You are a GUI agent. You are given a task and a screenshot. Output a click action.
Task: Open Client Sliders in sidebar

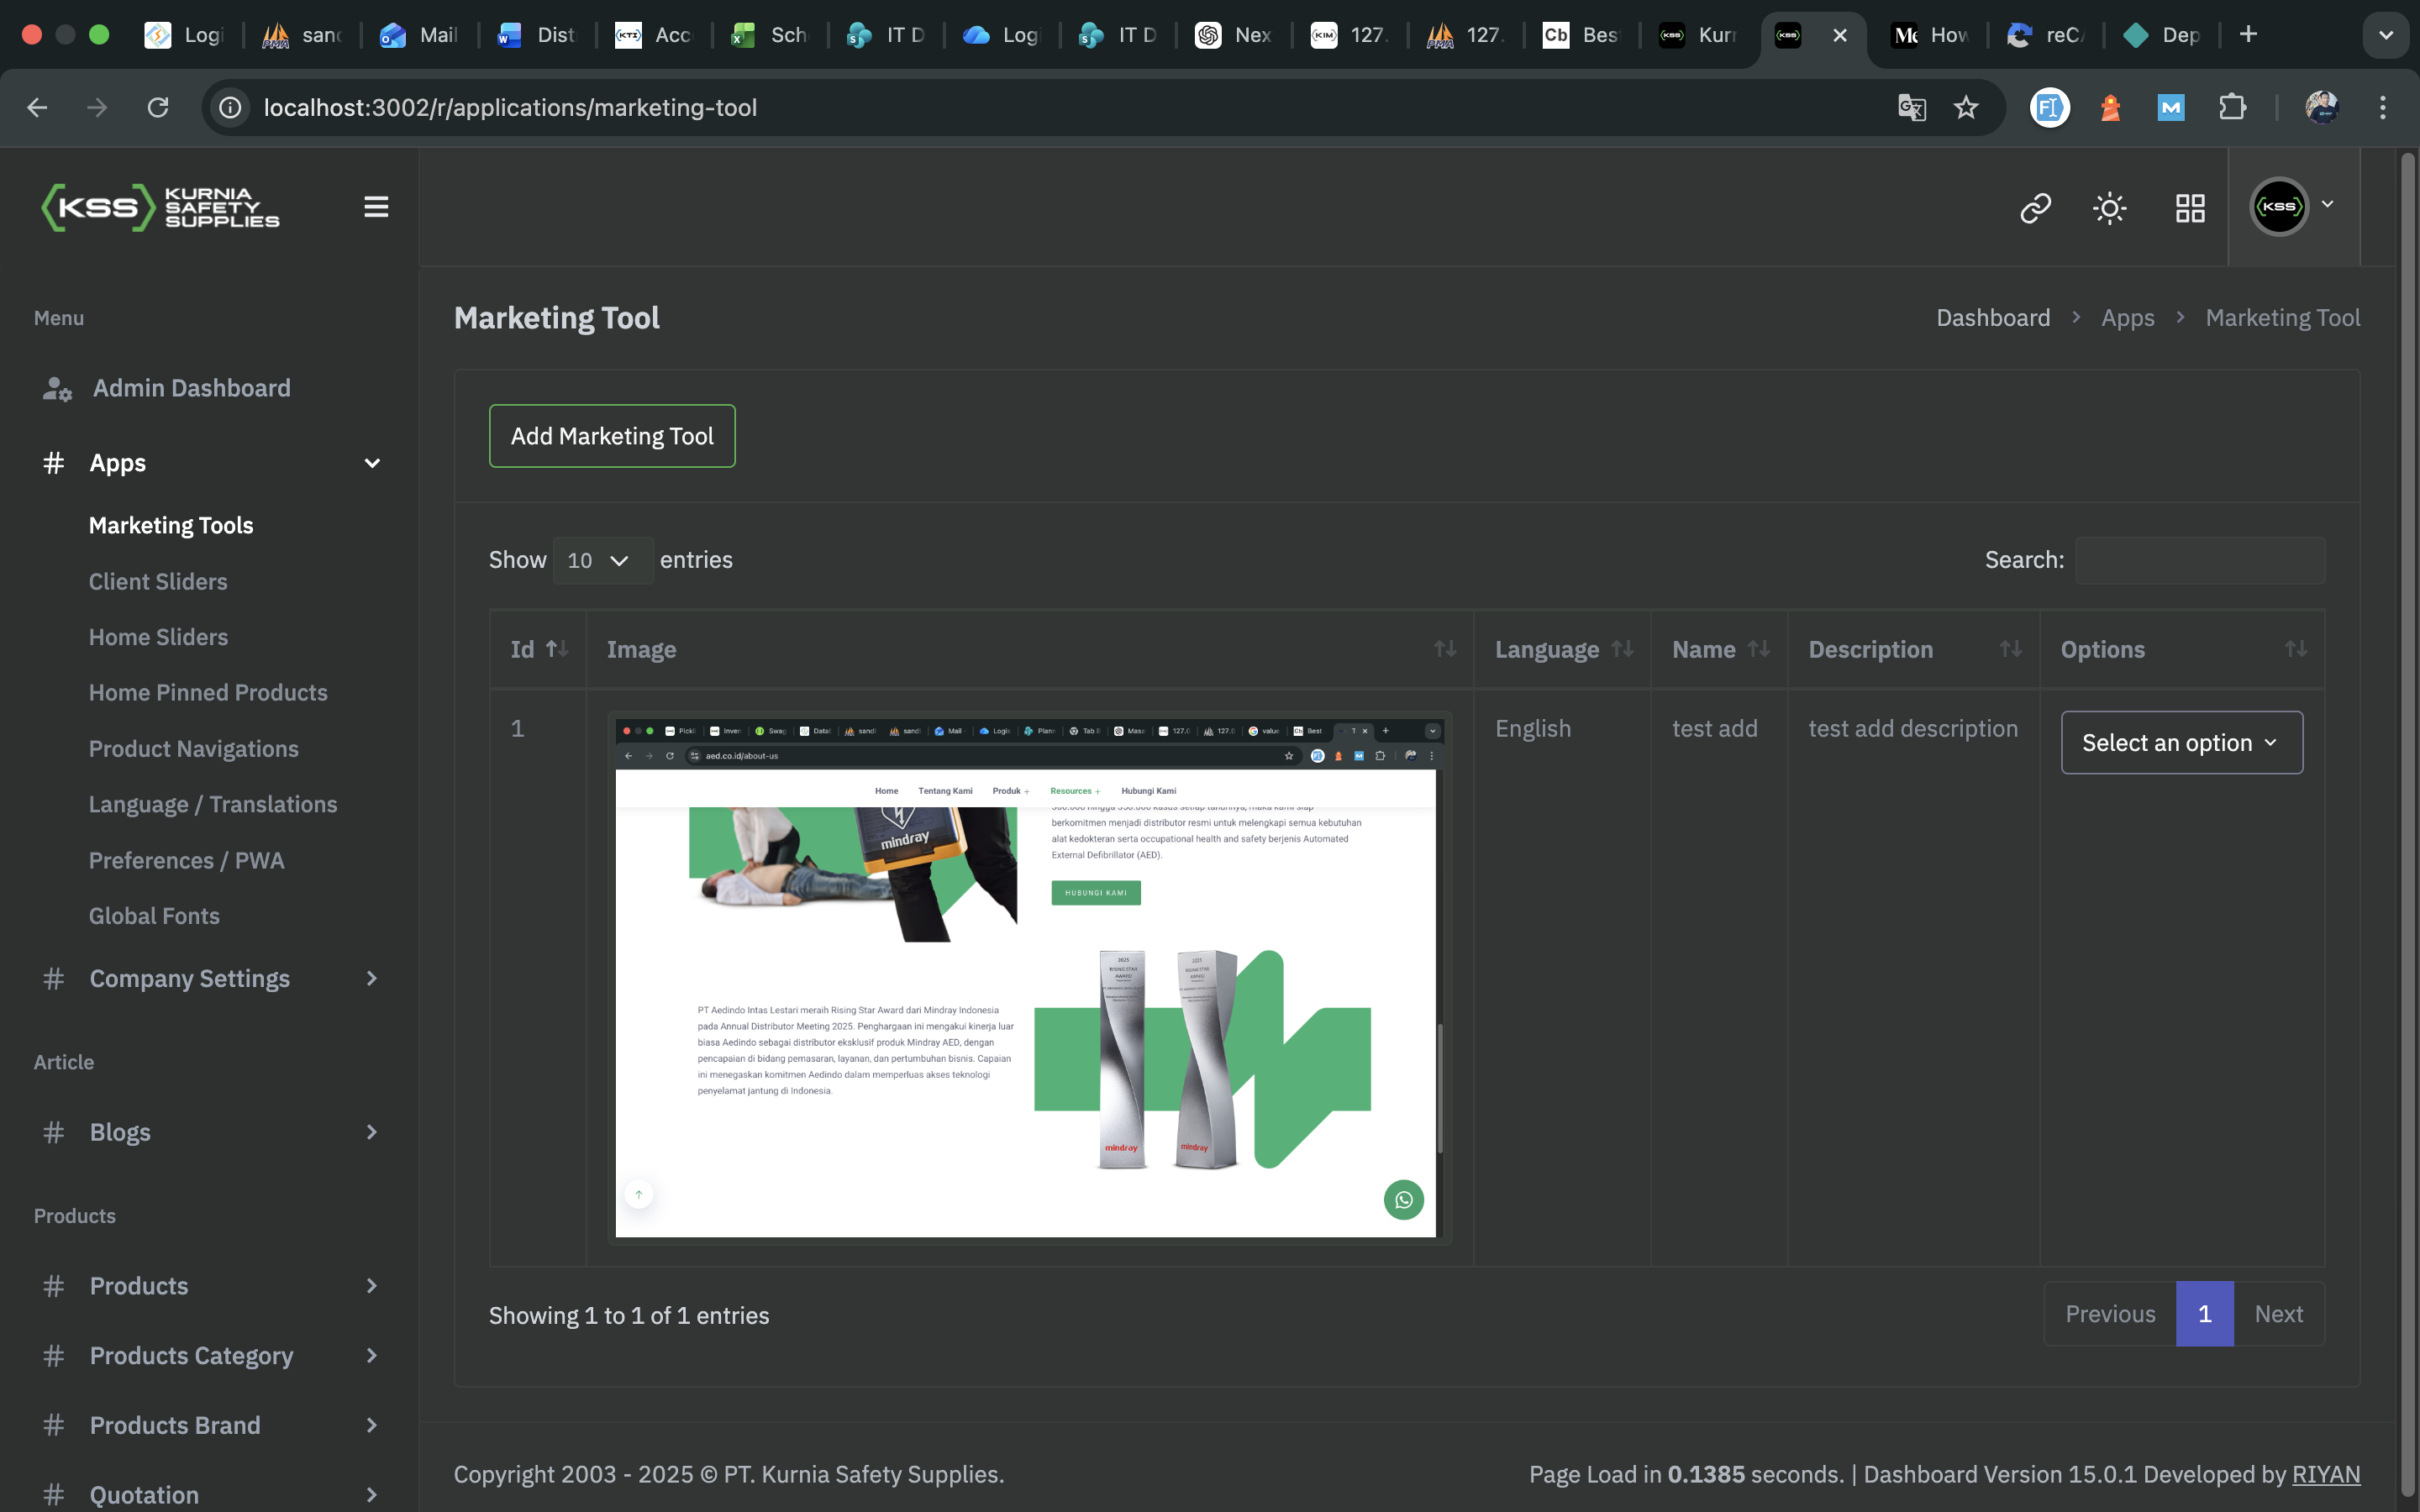(158, 581)
